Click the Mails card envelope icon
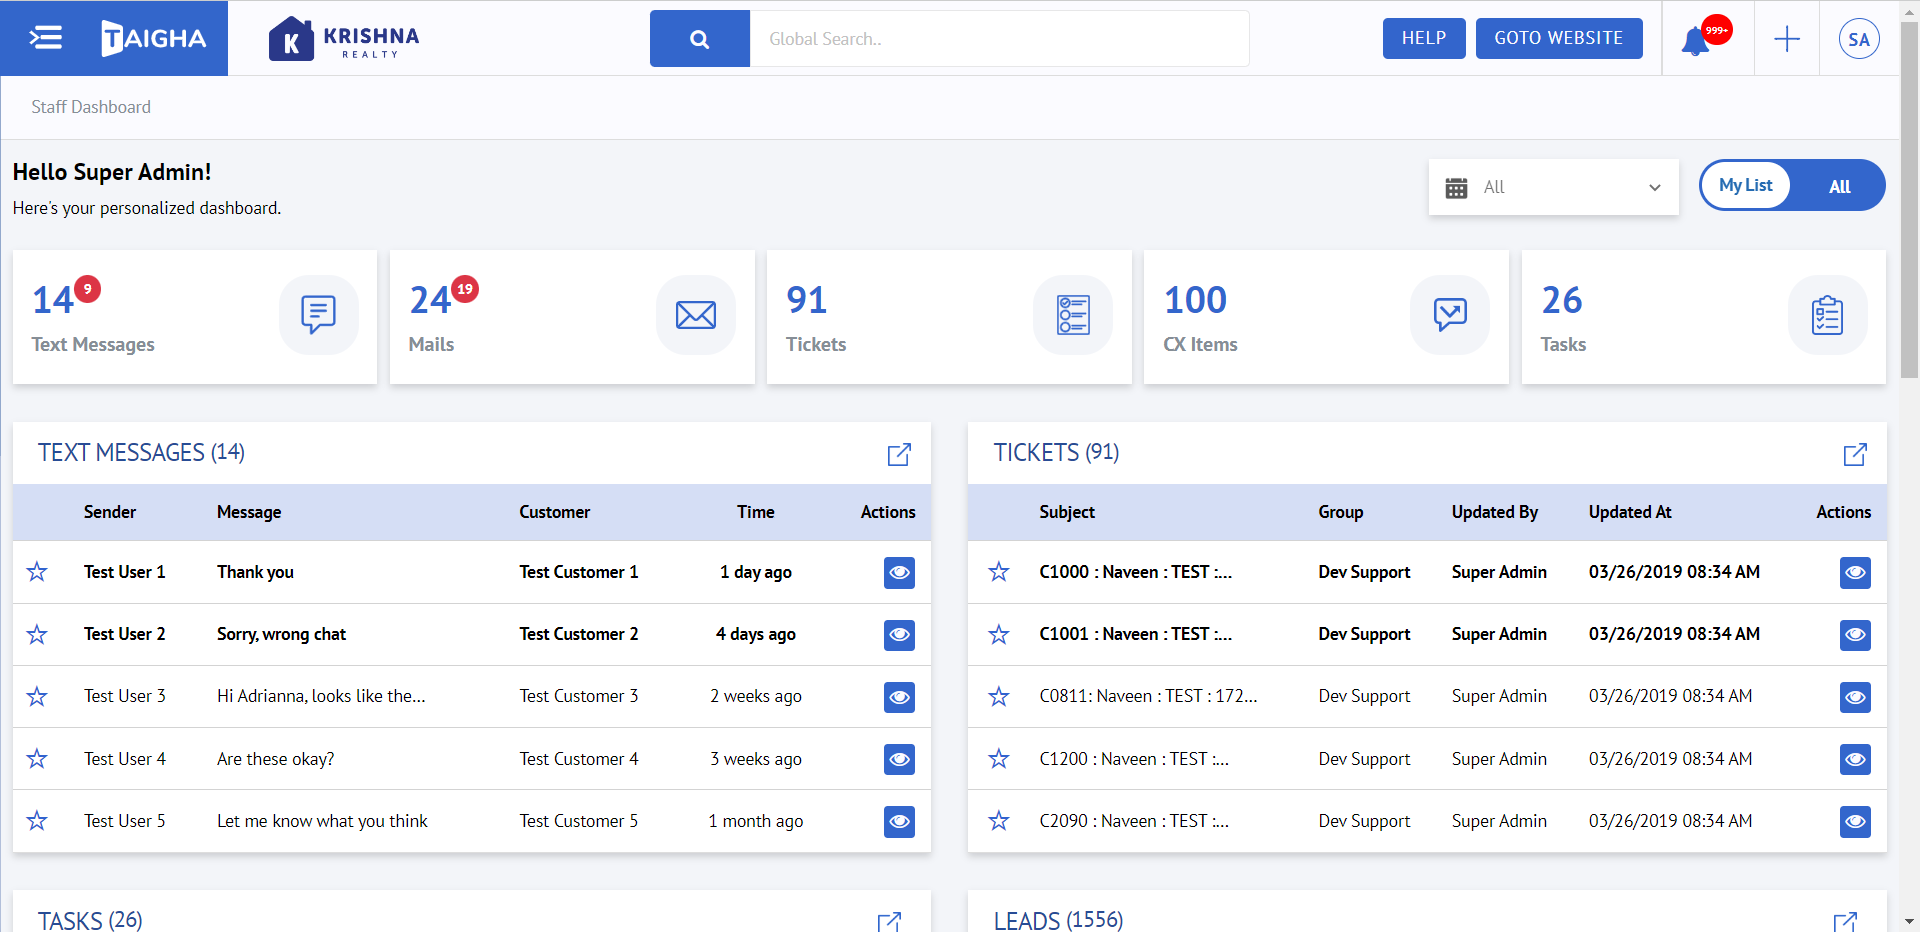 click(x=696, y=315)
